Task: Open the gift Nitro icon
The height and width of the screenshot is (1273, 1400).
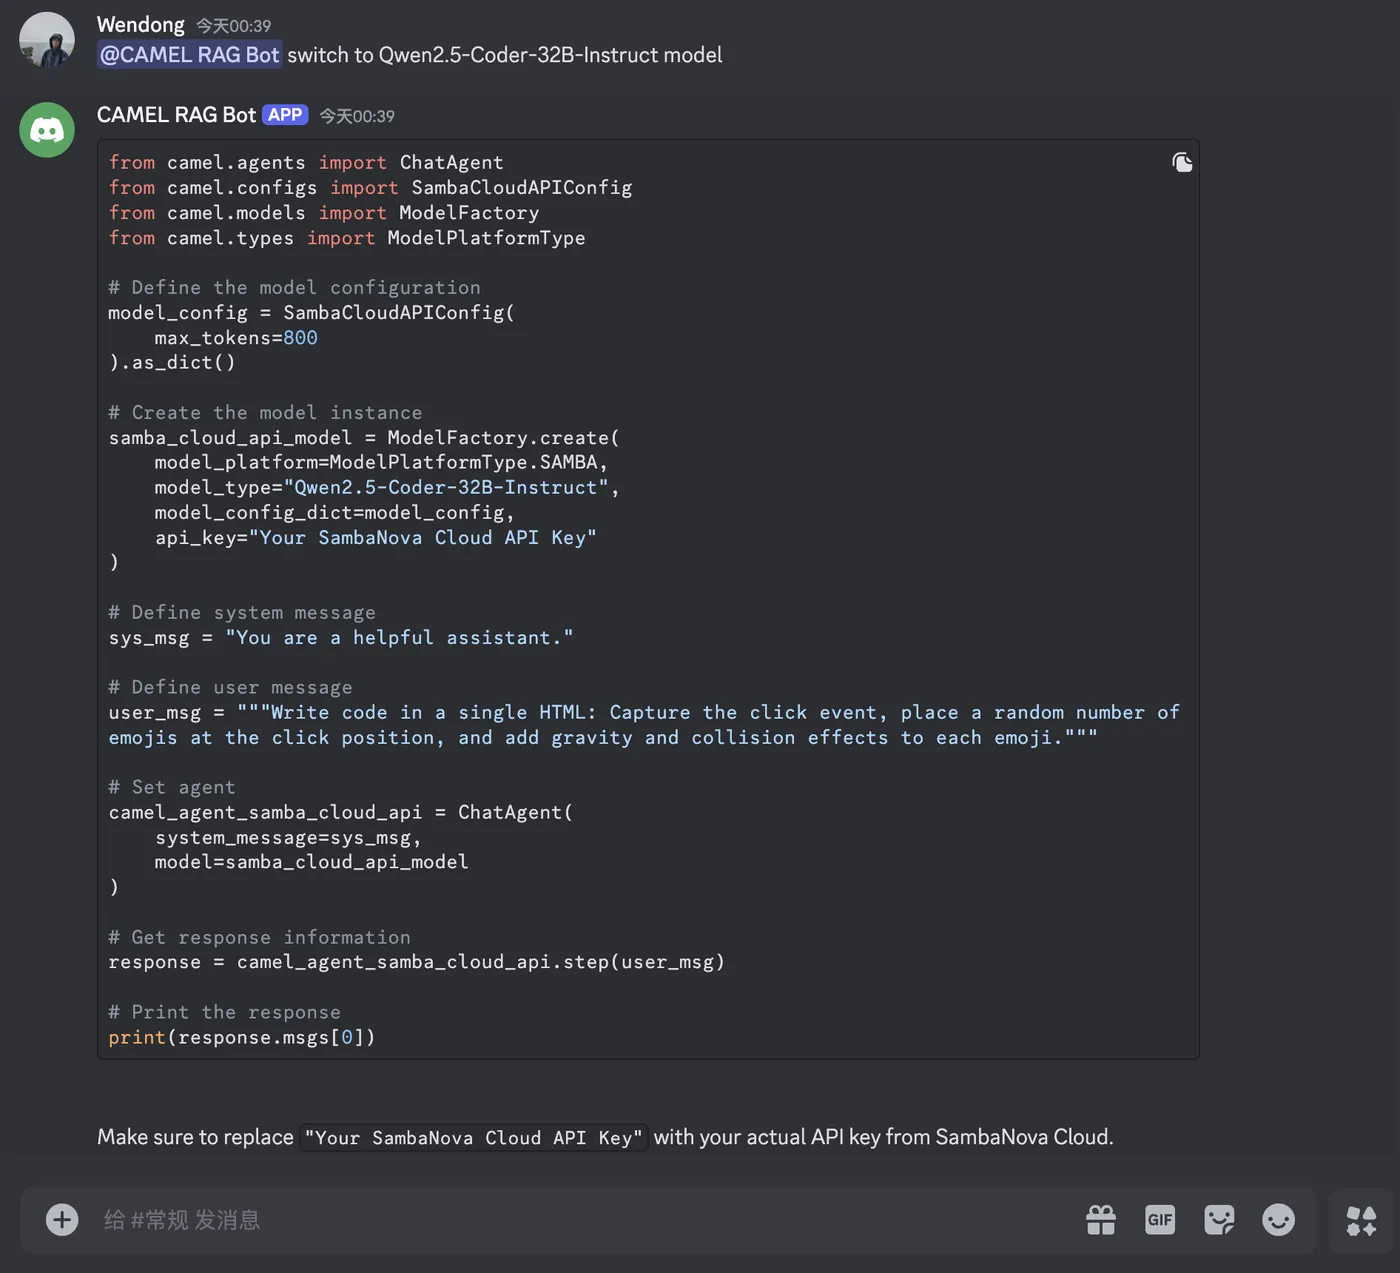Action: point(1101,1220)
